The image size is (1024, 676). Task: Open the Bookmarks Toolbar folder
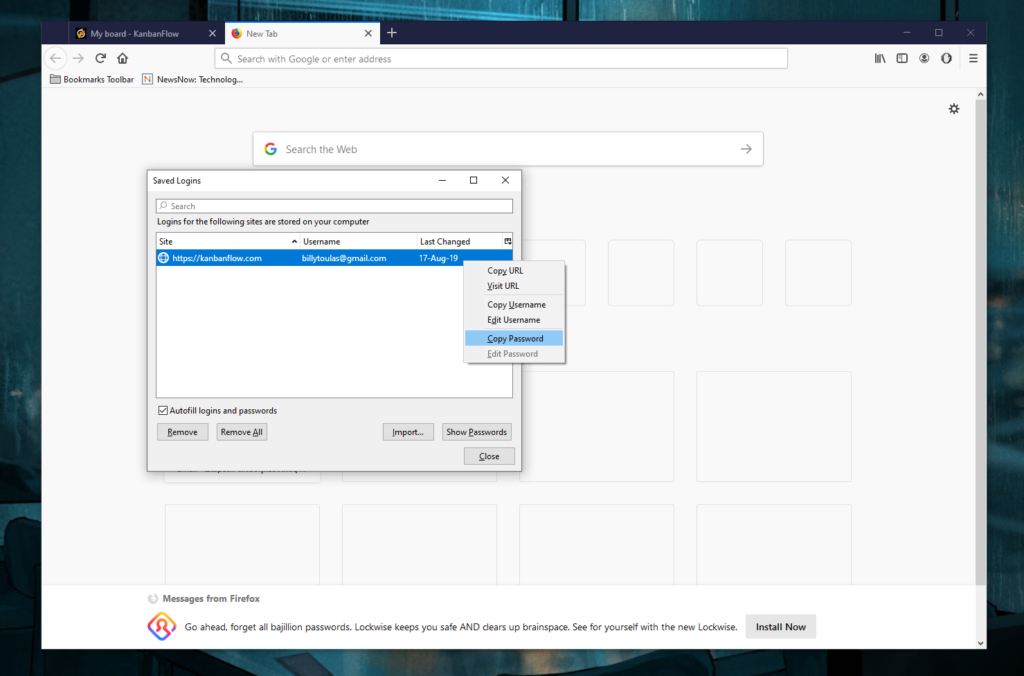coord(92,79)
